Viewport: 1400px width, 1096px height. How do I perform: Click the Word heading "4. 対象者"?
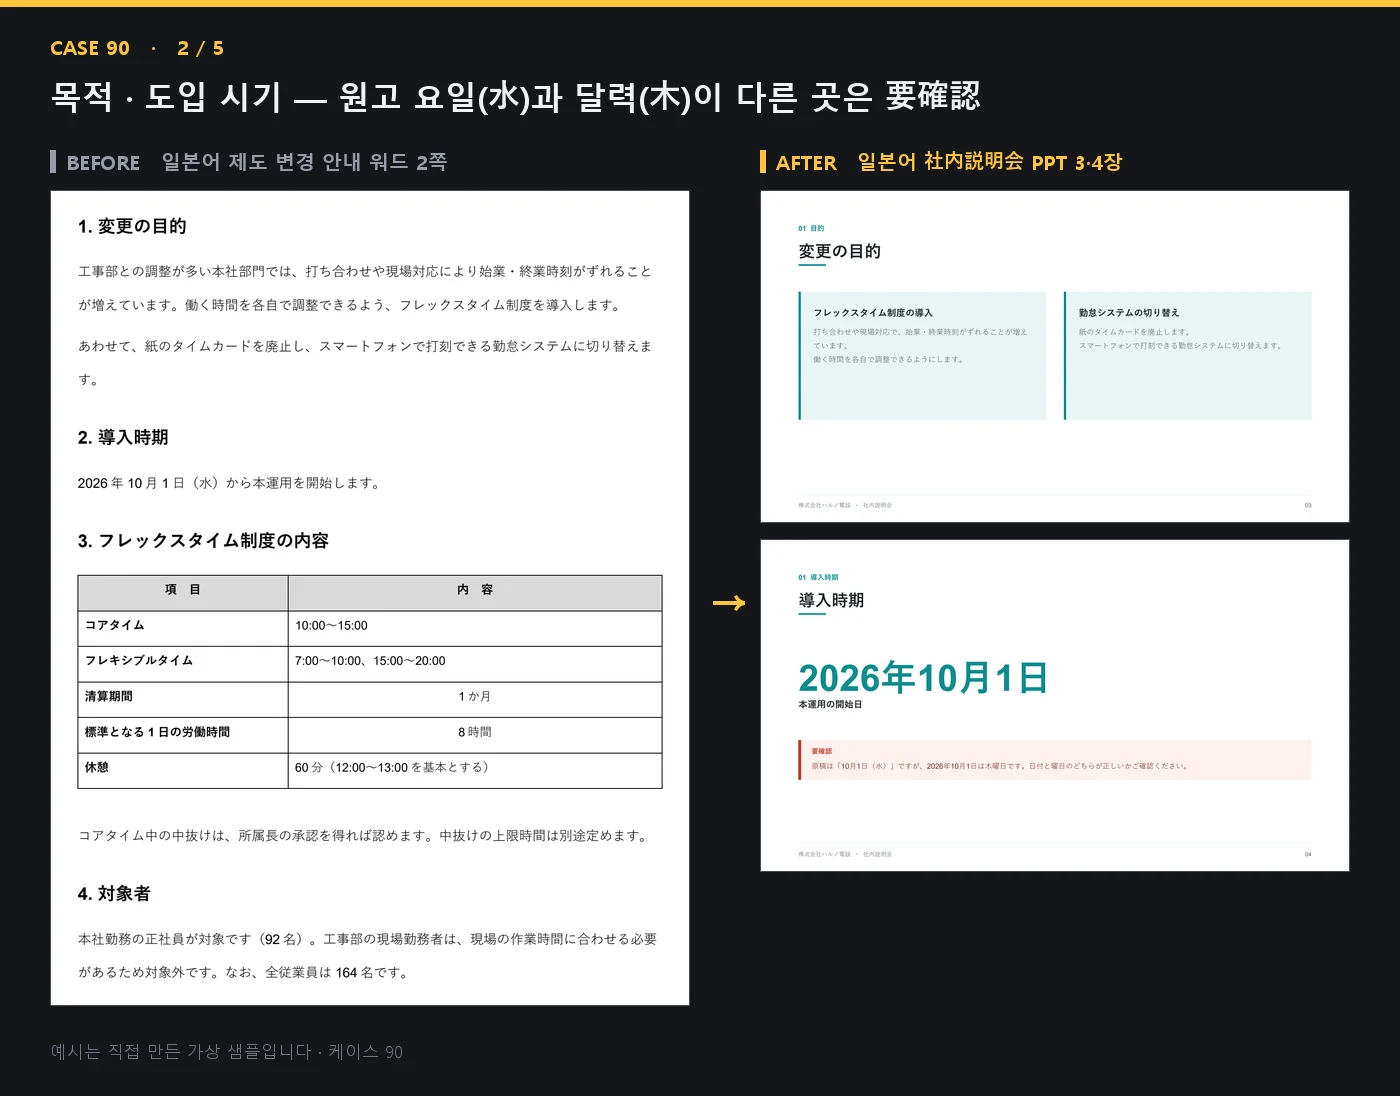(114, 894)
